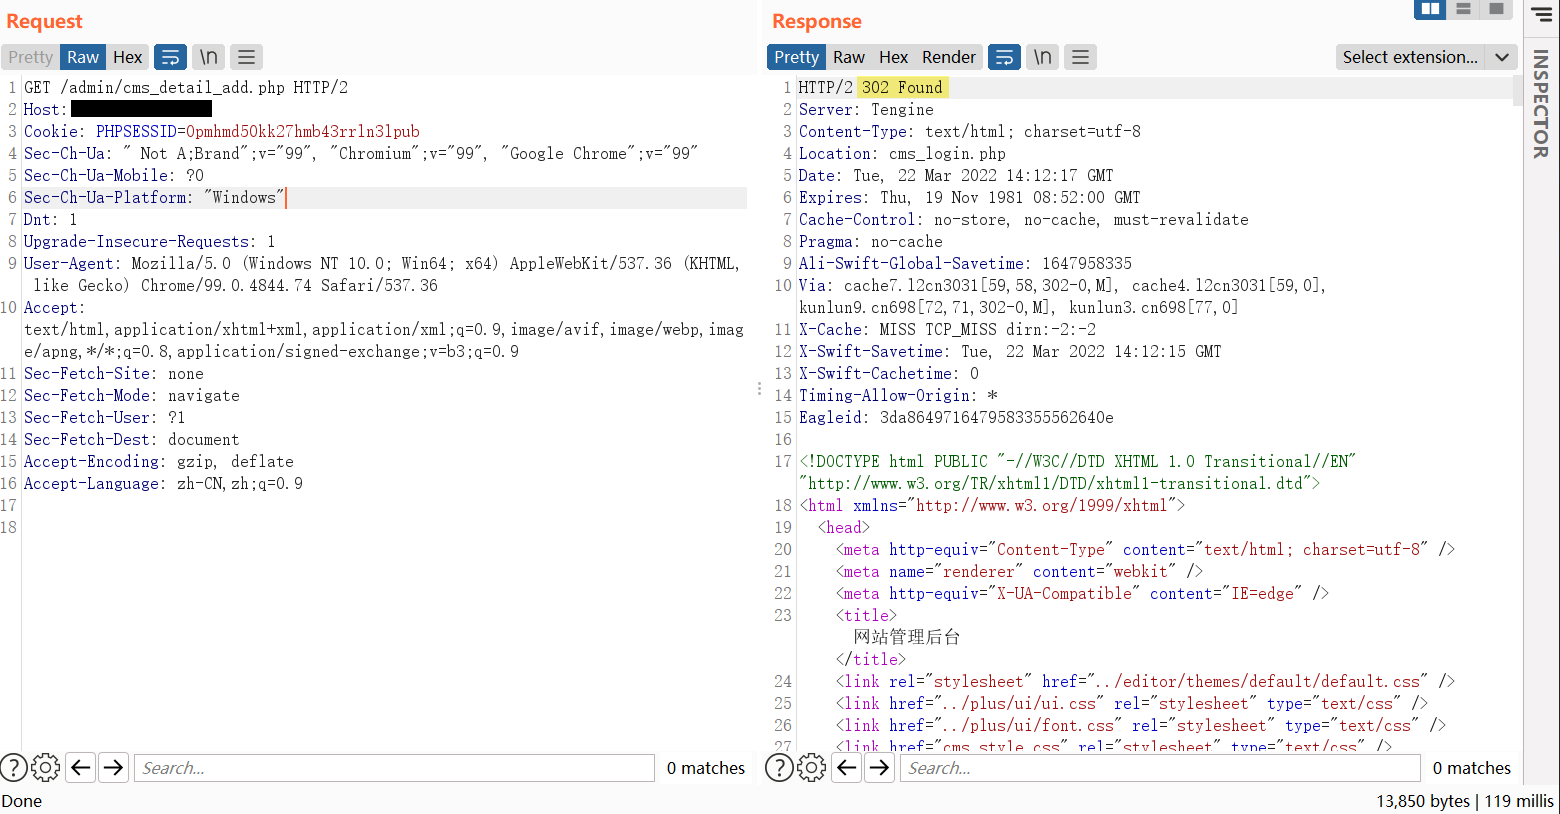1560x814 pixels.
Task: Click Accept-Language: zh-CN header line
Action: (163, 484)
